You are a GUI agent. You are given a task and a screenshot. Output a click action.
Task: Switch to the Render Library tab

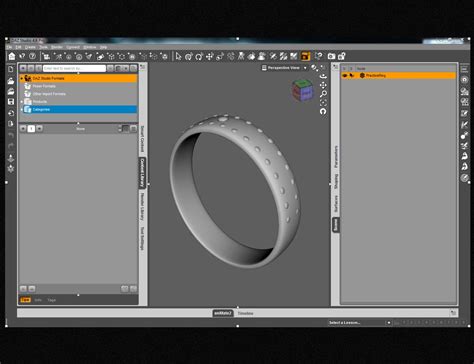(142, 206)
